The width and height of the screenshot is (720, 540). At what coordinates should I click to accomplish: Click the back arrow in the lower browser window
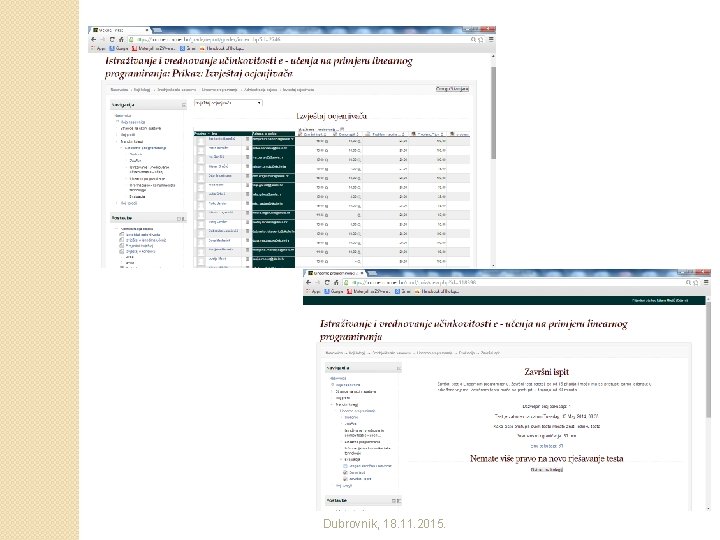pos(309,282)
